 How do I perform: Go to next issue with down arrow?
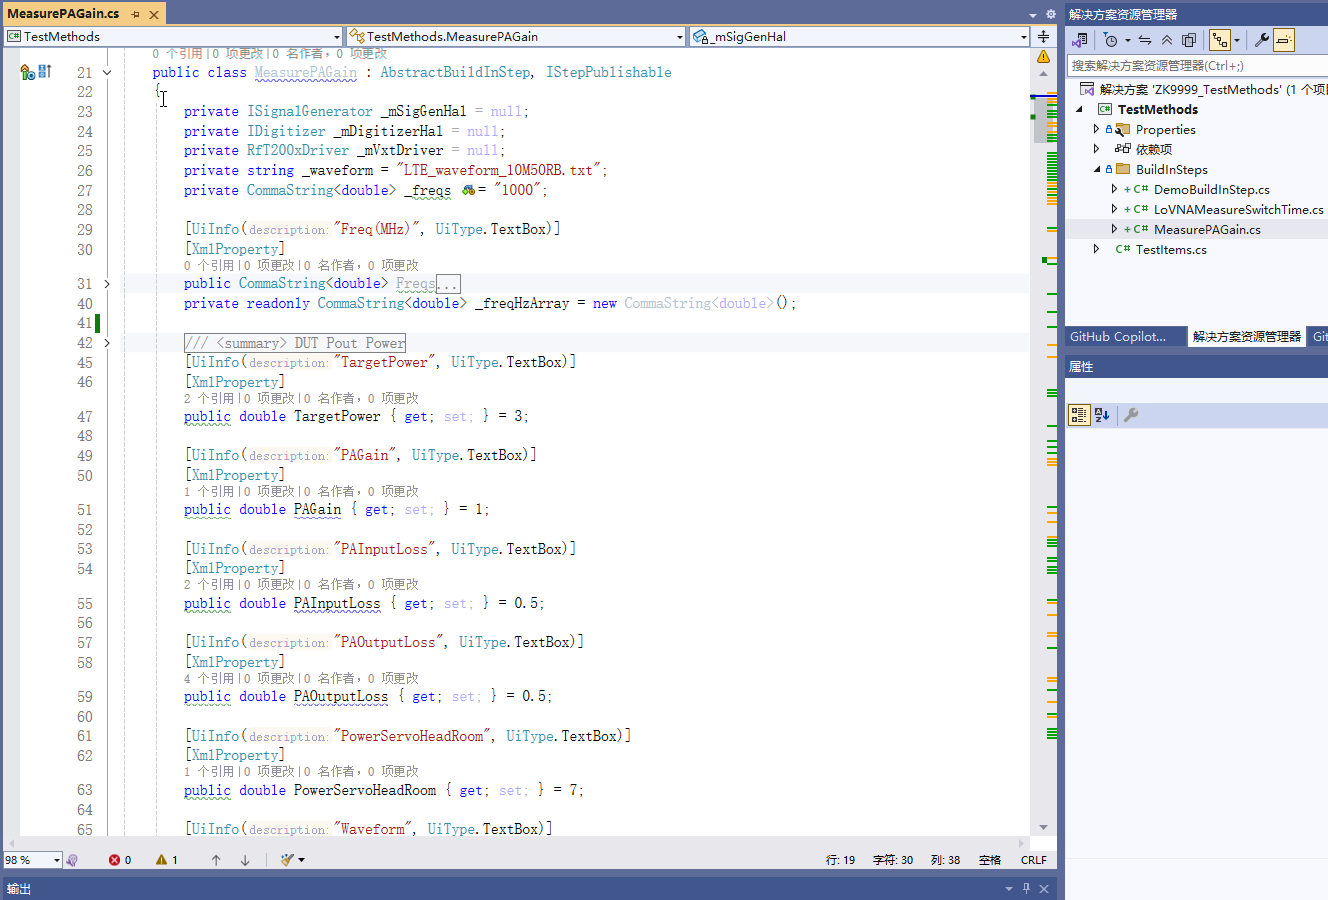tap(245, 860)
